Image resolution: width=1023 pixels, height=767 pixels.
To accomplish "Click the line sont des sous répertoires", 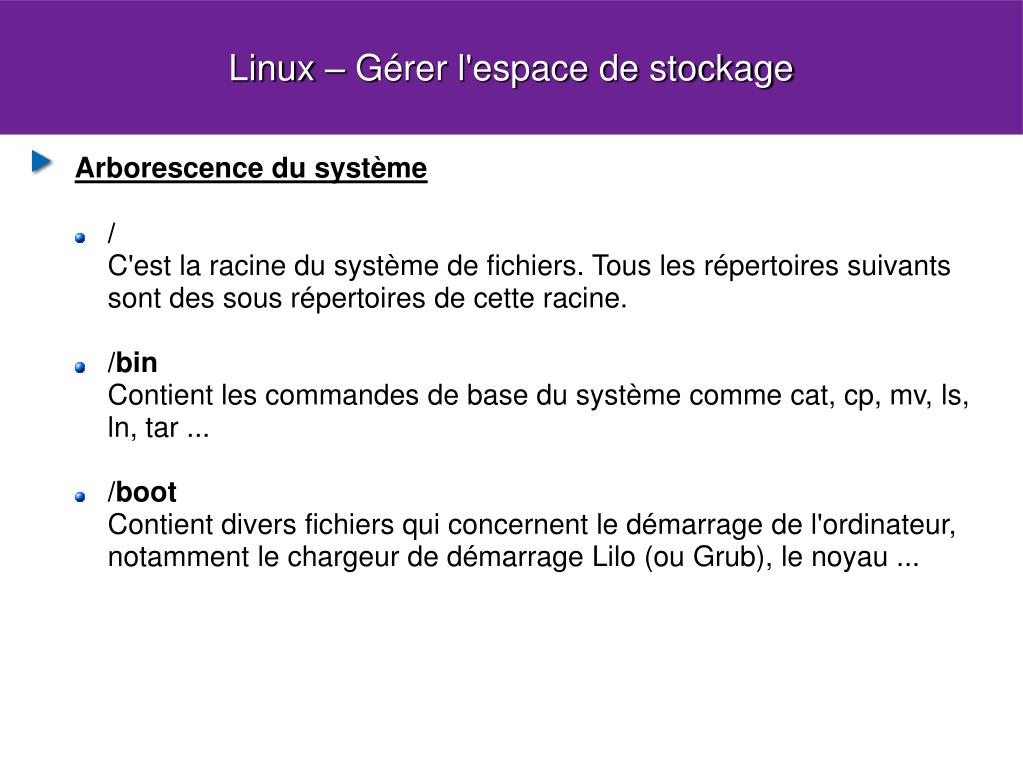I will coord(367,298).
